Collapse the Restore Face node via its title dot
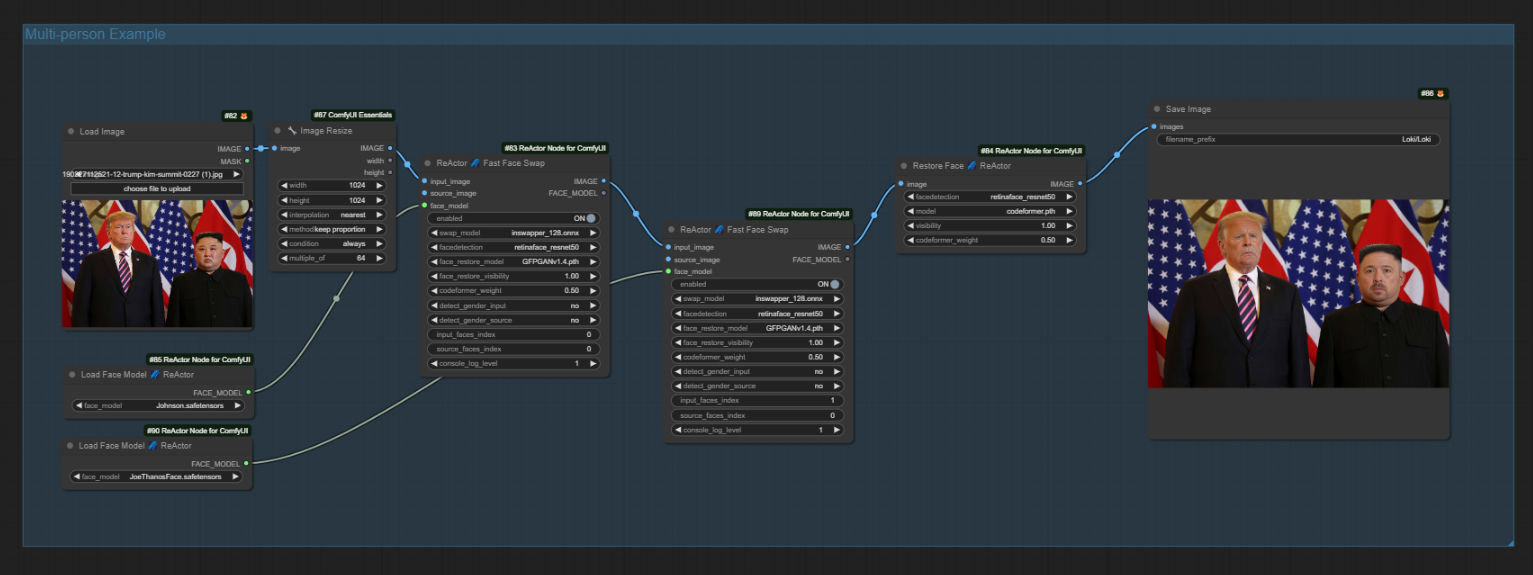Image resolution: width=1533 pixels, height=575 pixels. [904, 166]
